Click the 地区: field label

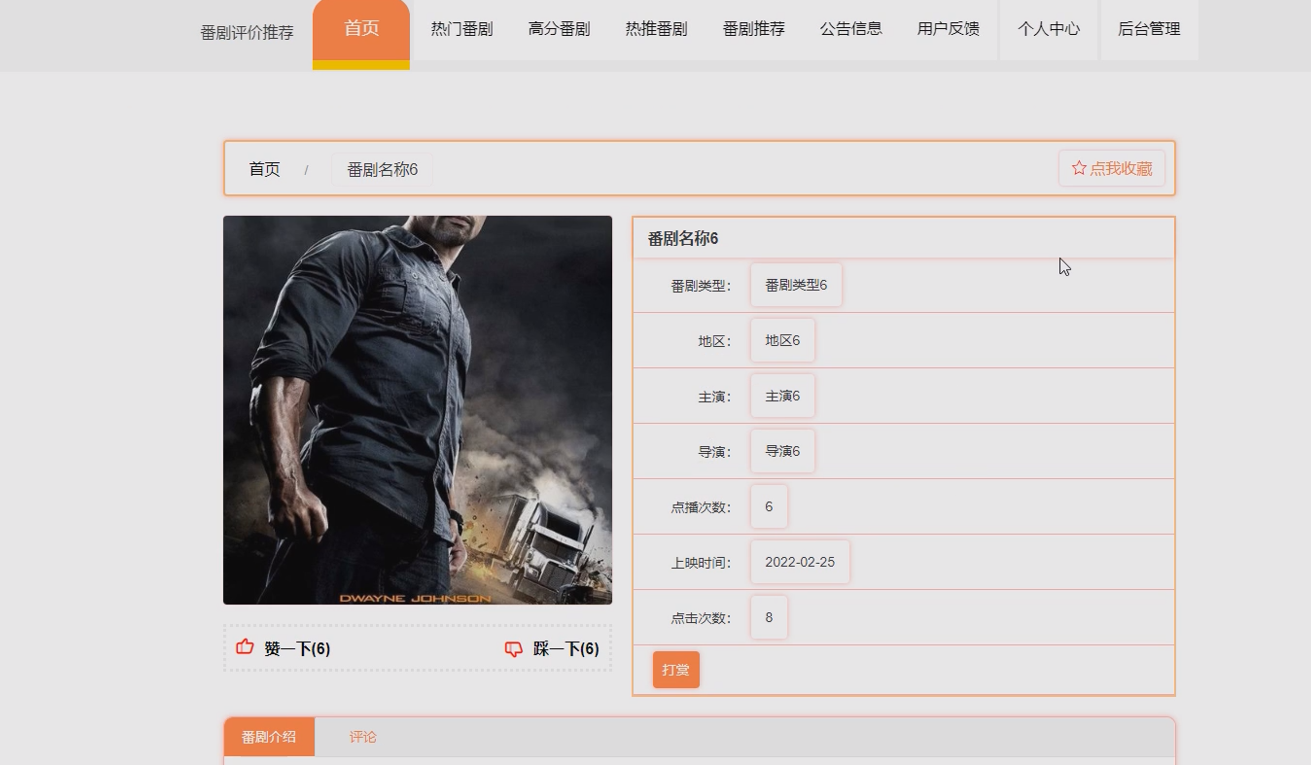pos(715,341)
